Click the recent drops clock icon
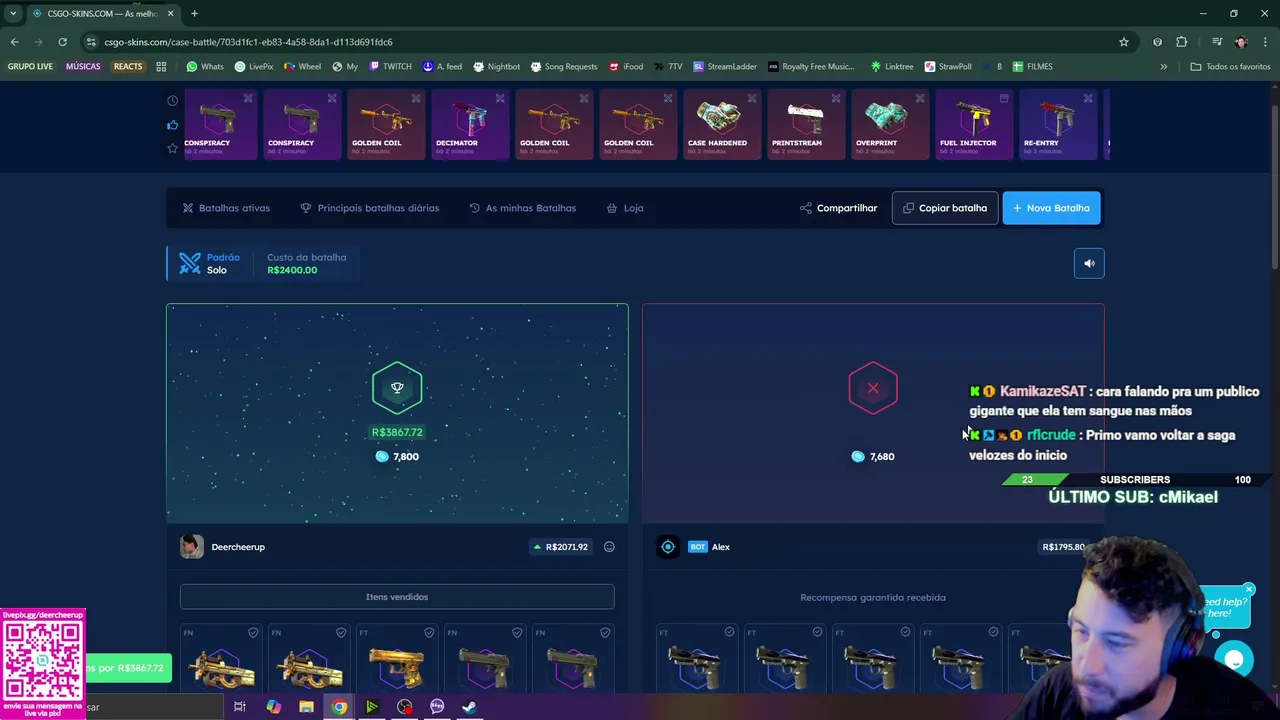 [172, 101]
